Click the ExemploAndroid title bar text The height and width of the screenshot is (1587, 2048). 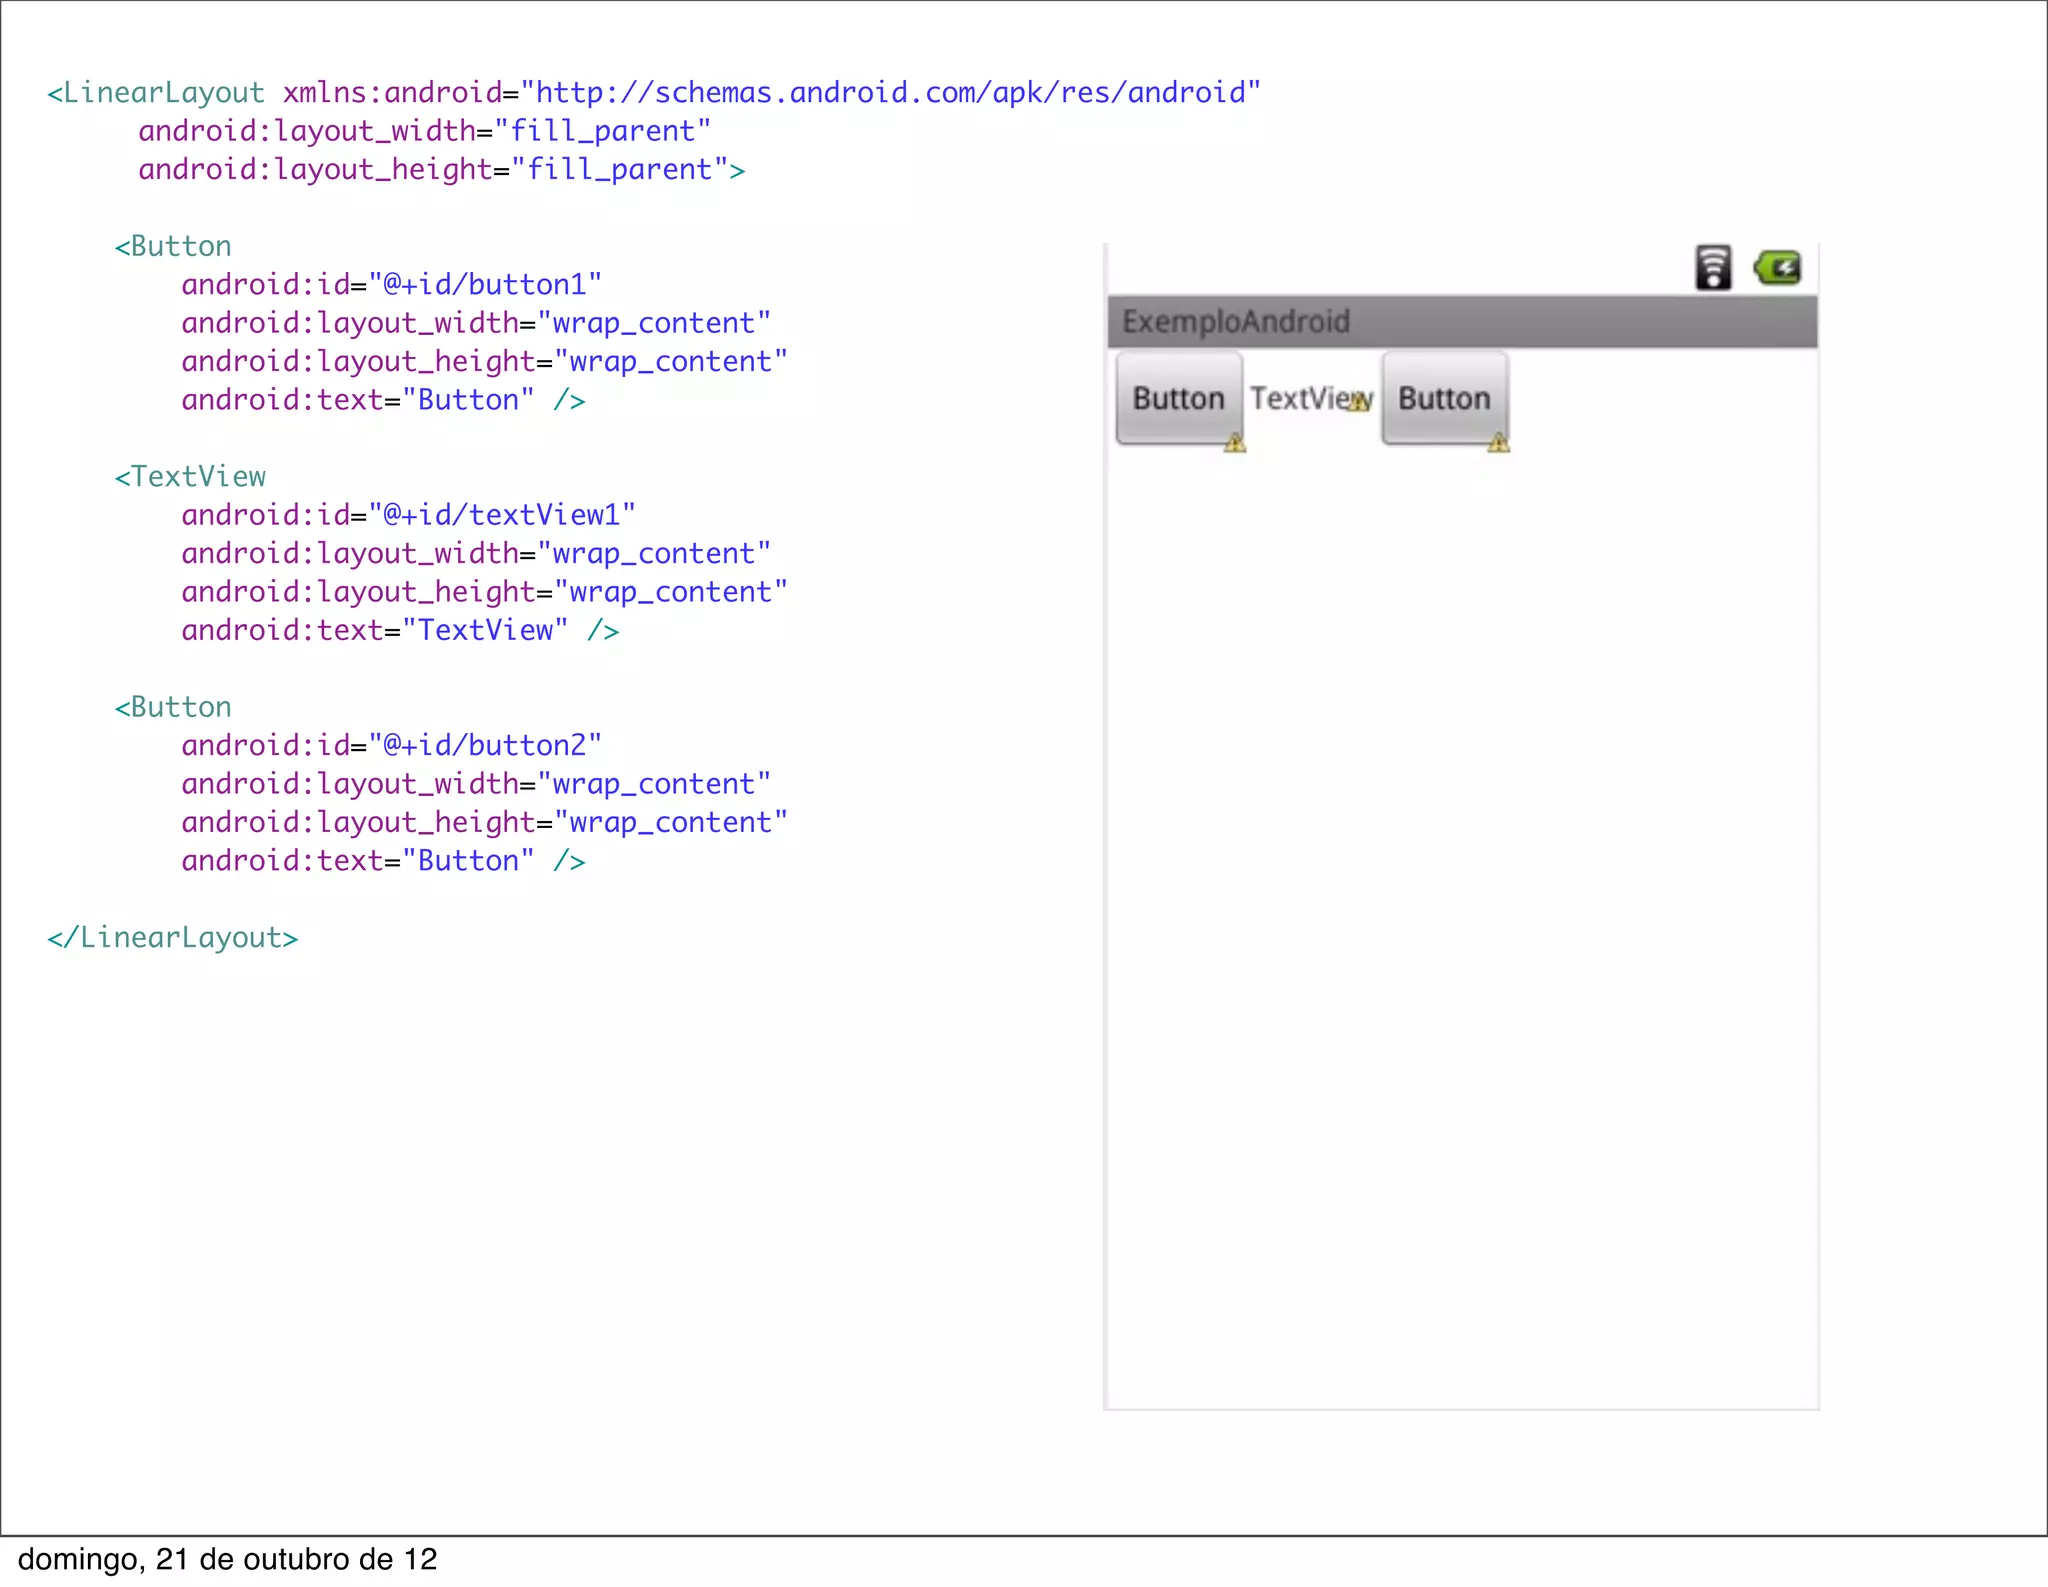(x=1236, y=322)
